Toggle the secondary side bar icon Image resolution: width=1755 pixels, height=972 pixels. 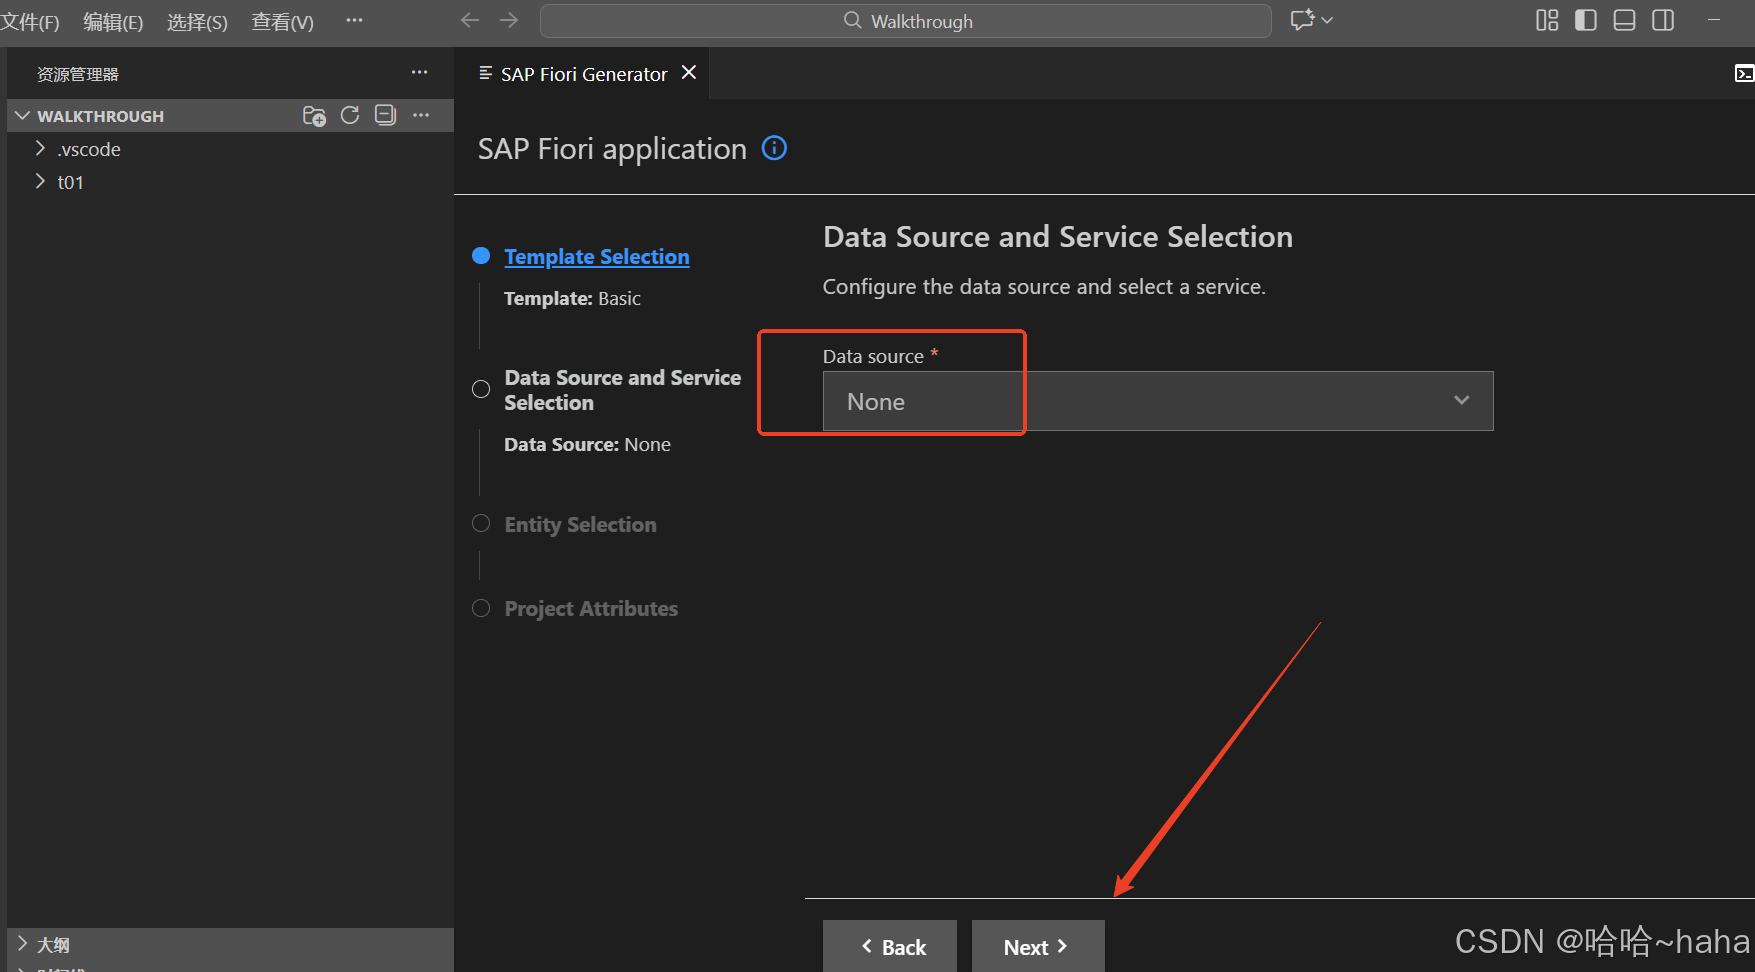point(1663,20)
